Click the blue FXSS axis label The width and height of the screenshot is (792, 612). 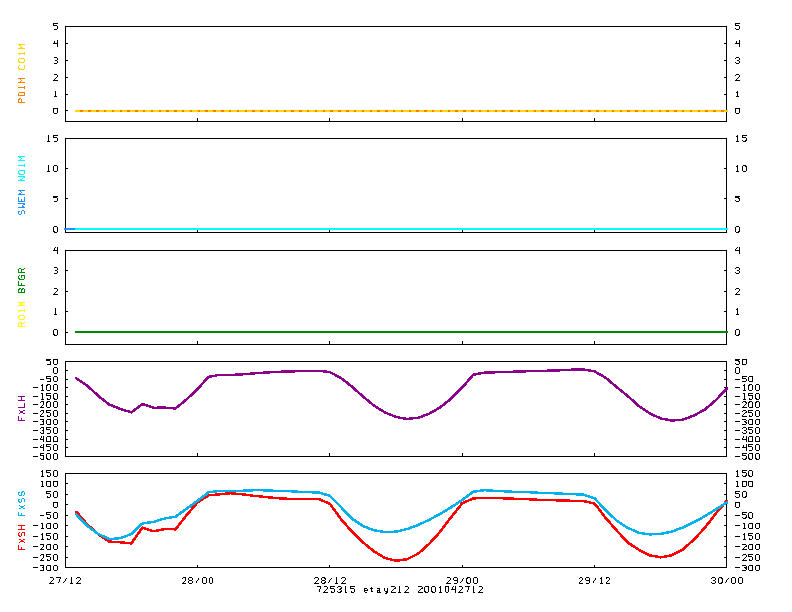tap(21, 504)
